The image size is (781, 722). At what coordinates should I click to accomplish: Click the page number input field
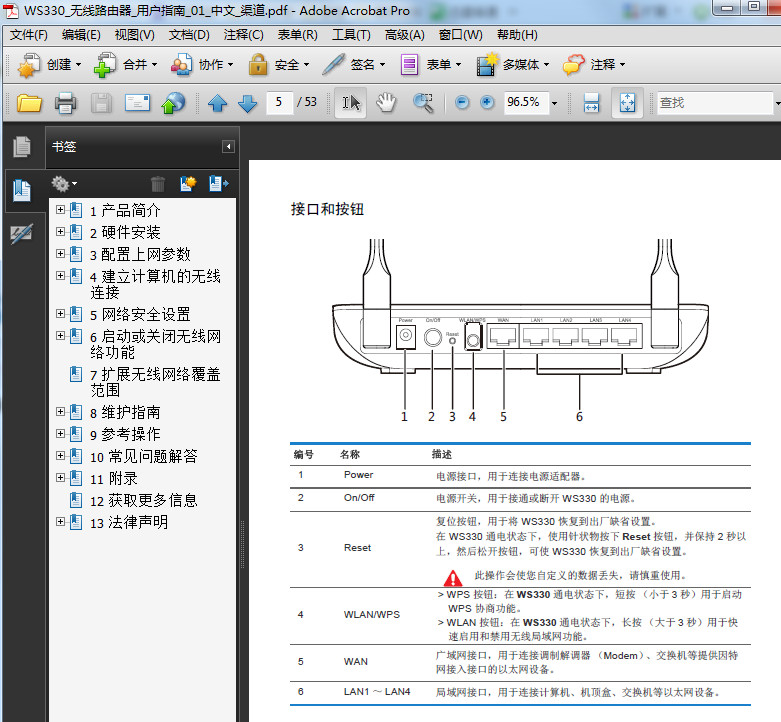click(x=280, y=103)
